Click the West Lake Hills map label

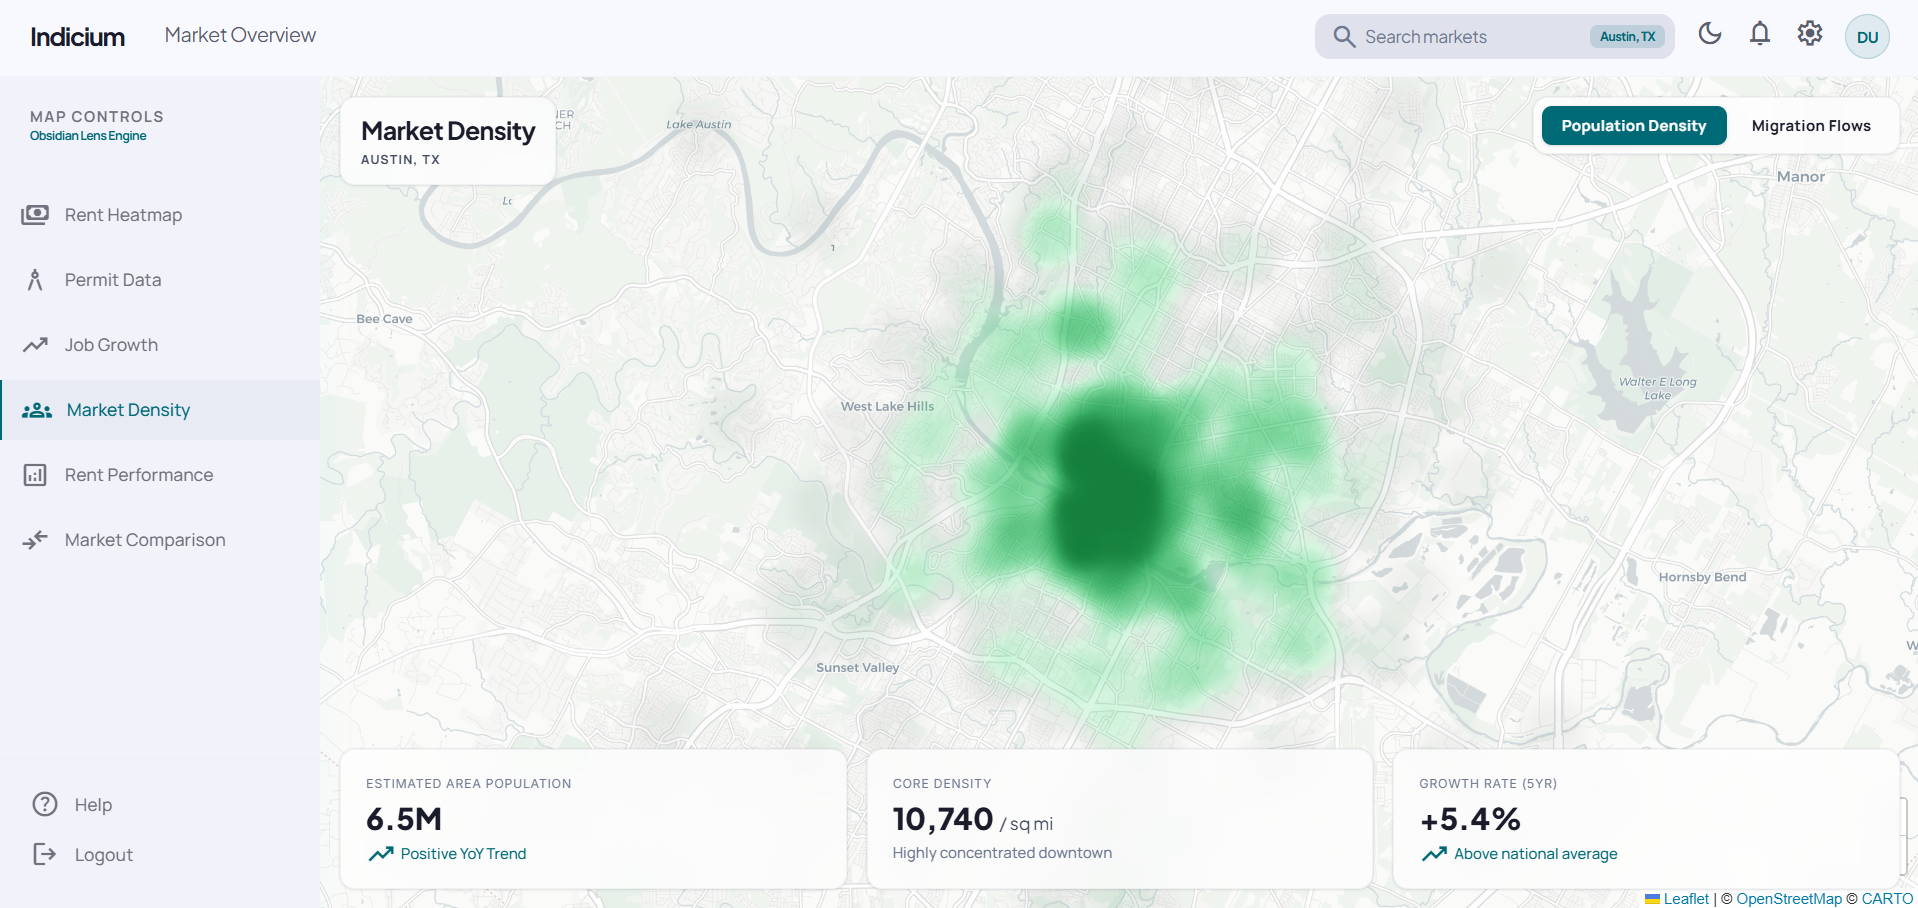coord(887,407)
